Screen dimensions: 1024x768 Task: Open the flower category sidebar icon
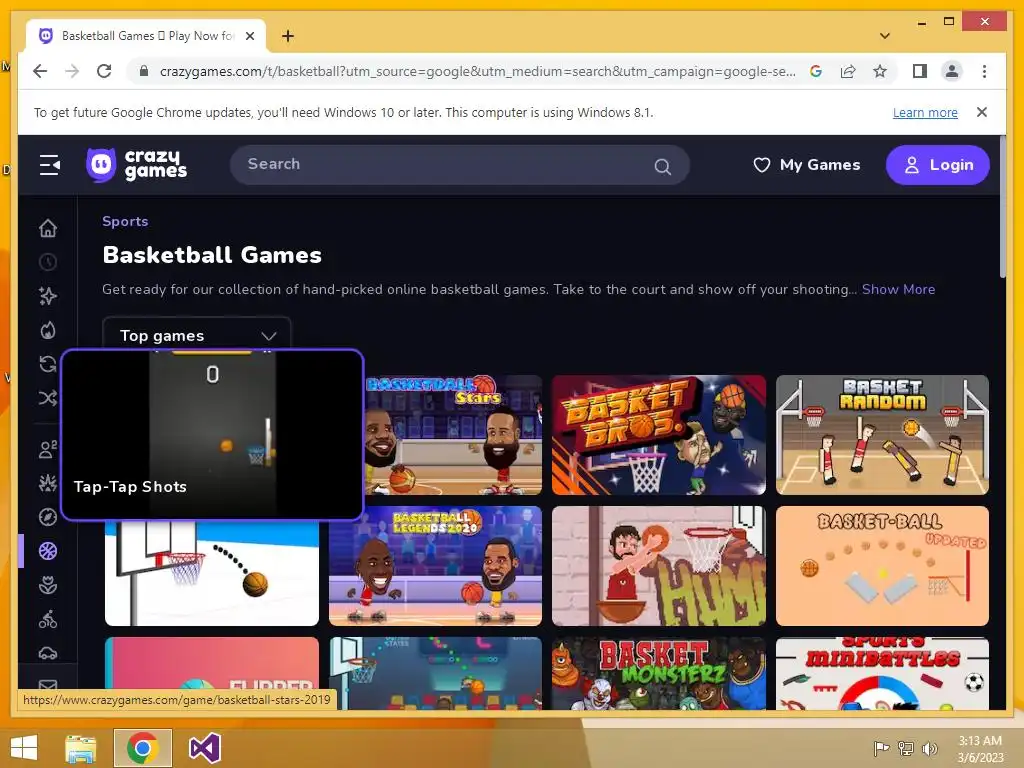[48, 585]
